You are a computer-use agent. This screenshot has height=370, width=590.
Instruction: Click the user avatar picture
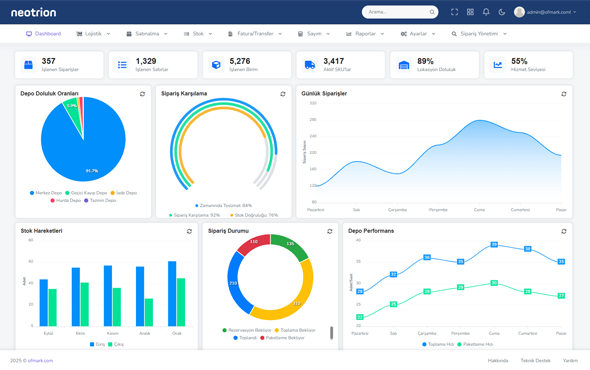click(x=519, y=12)
